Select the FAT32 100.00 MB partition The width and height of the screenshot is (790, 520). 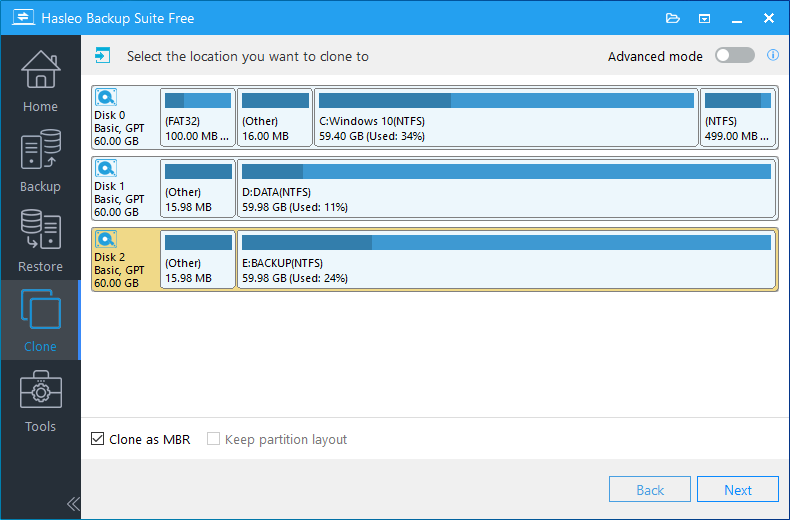[198, 117]
